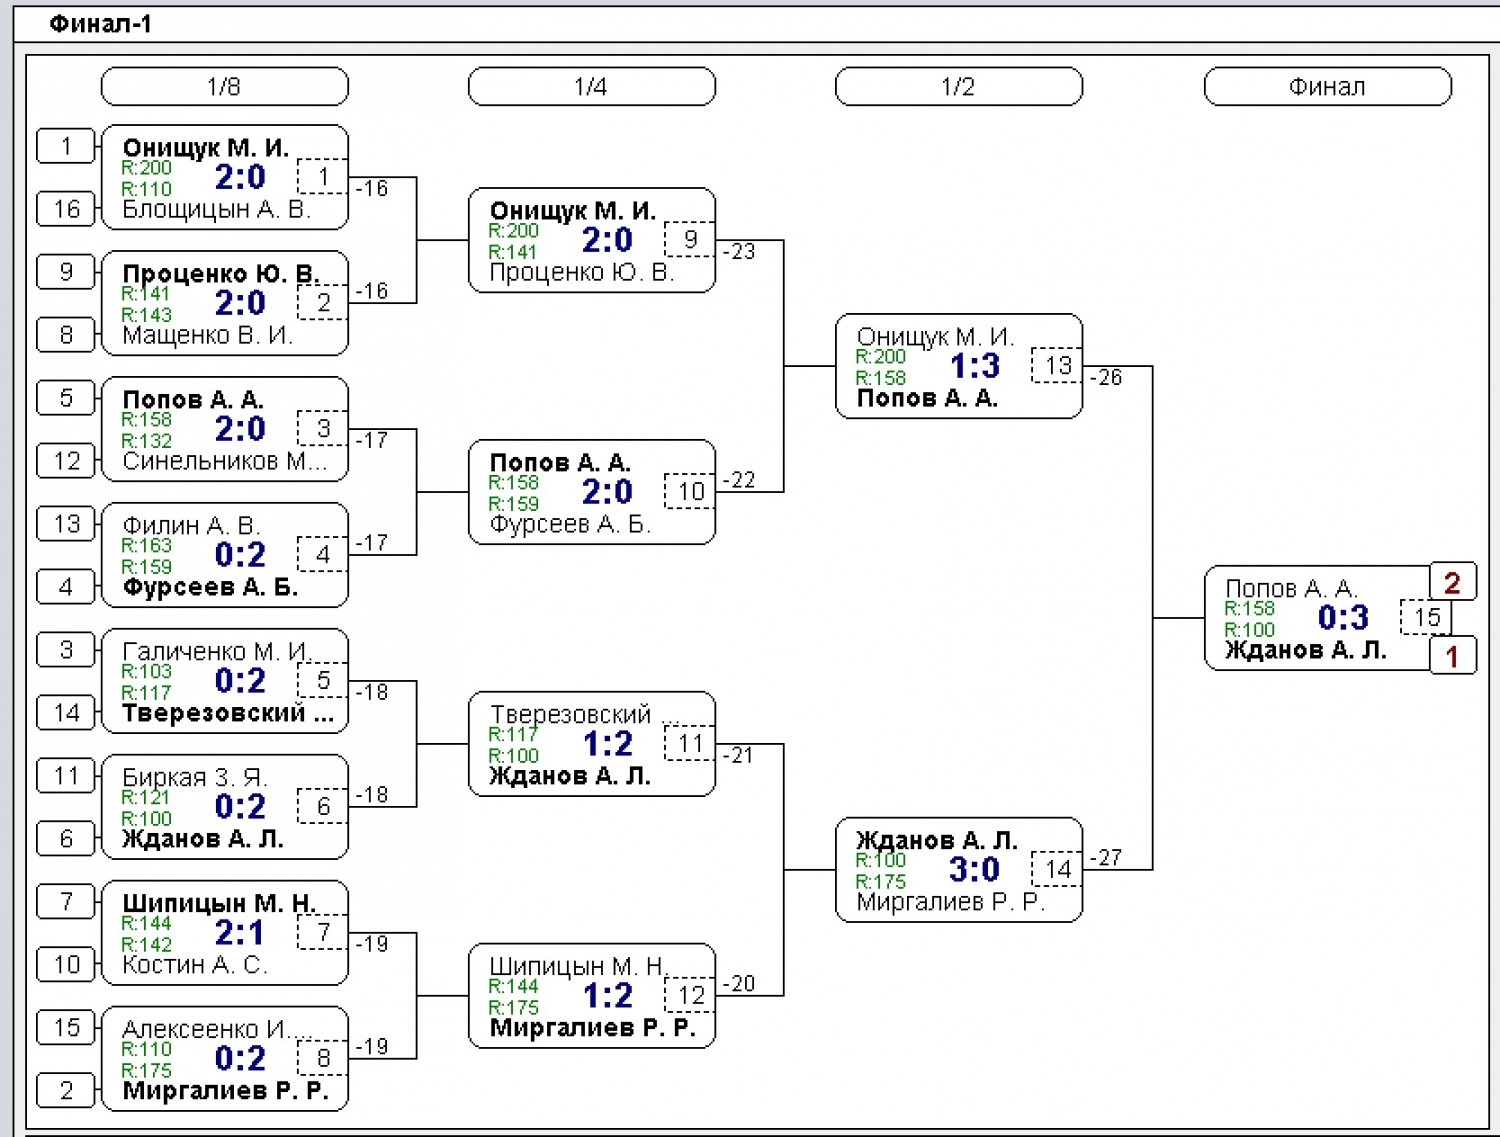Select seed box number 12
This screenshot has height=1137, width=1500.
tap(66, 460)
